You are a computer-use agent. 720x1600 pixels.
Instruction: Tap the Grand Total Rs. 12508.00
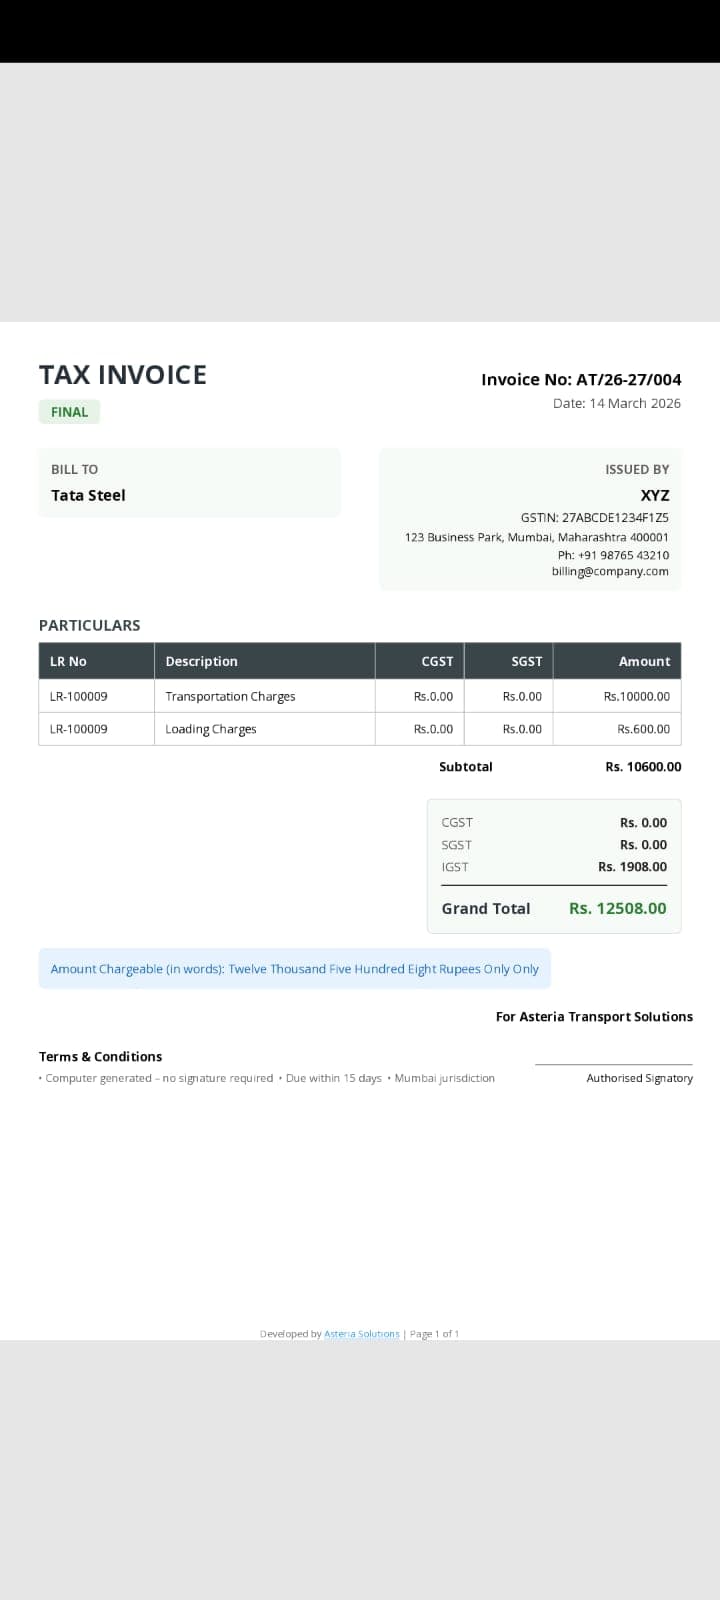tap(617, 908)
